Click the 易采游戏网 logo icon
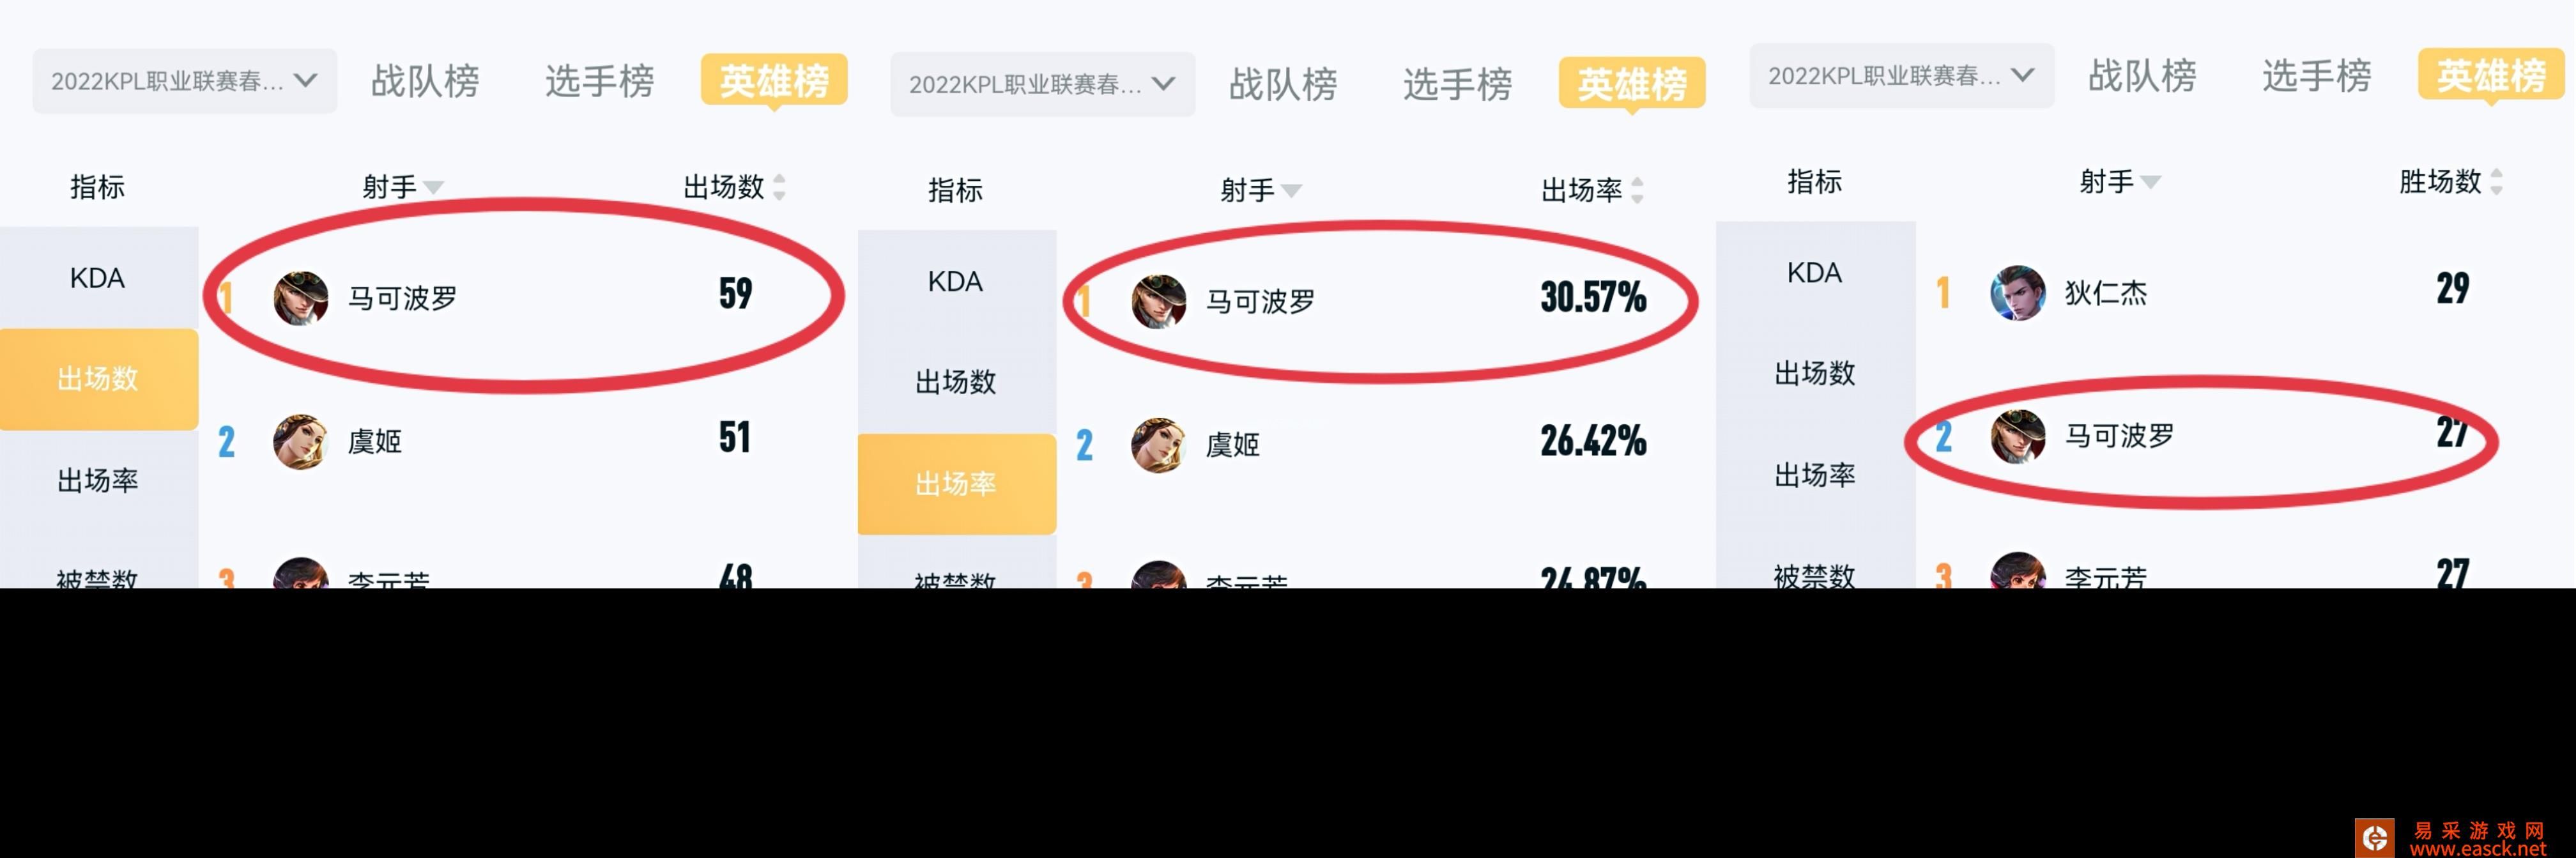Image resolution: width=2576 pixels, height=858 pixels. [x=2374, y=837]
